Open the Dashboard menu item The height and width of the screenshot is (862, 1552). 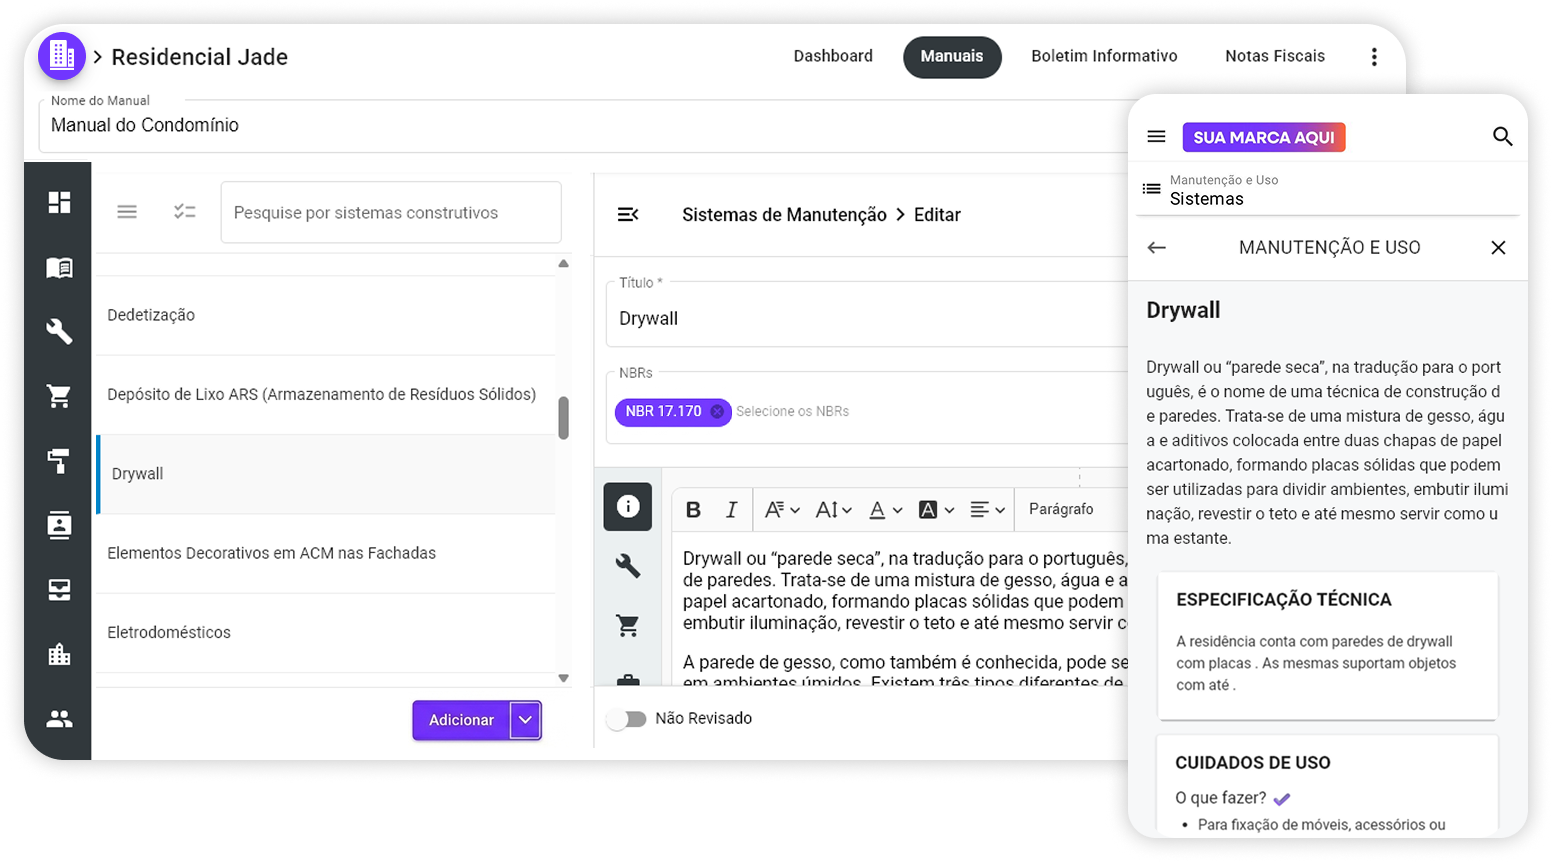(833, 56)
